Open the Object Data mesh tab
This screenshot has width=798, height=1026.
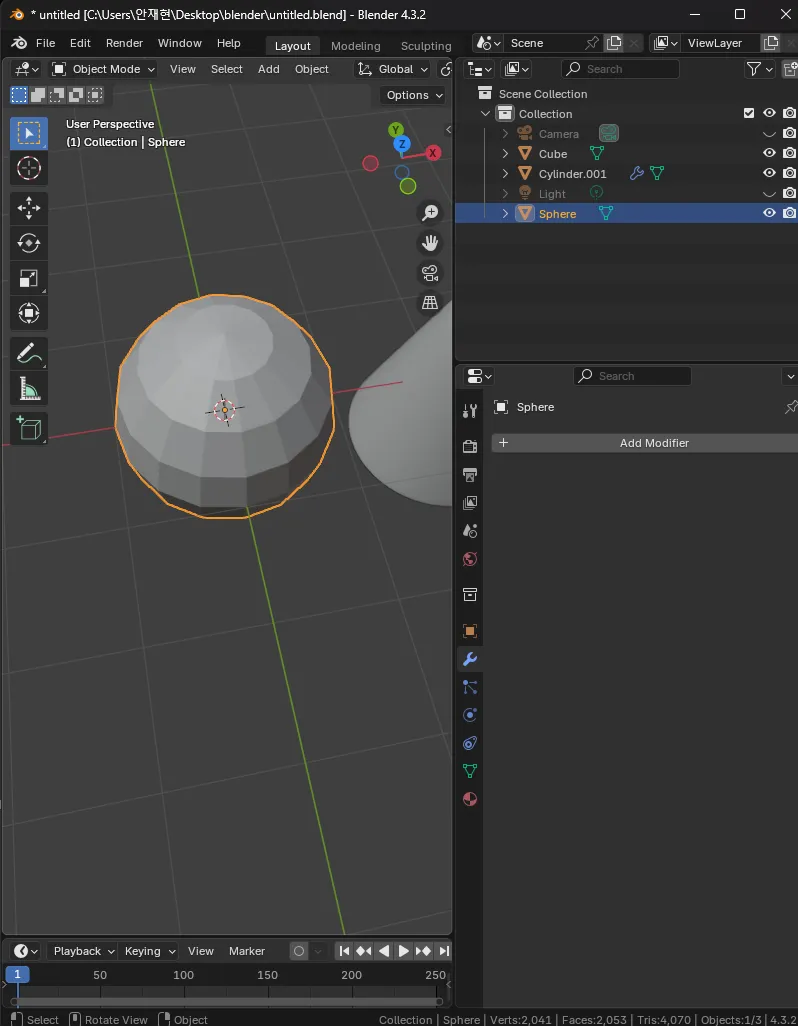click(470, 771)
